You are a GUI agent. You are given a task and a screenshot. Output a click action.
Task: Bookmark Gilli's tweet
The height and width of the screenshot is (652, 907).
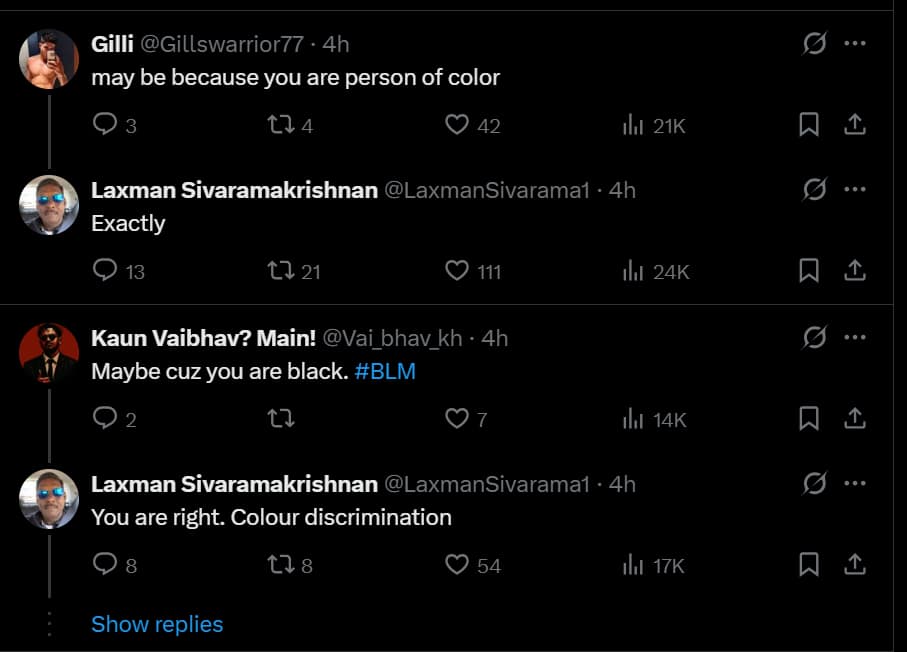click(x=809, y=125)
